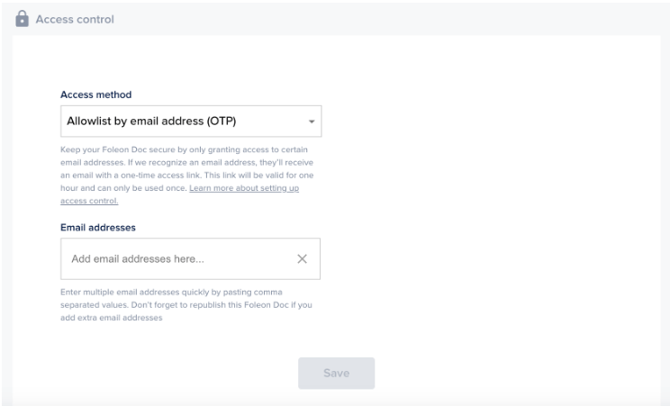This screenshot has height=406, width=670.
Task: Click the Save button
Action: 336,373
